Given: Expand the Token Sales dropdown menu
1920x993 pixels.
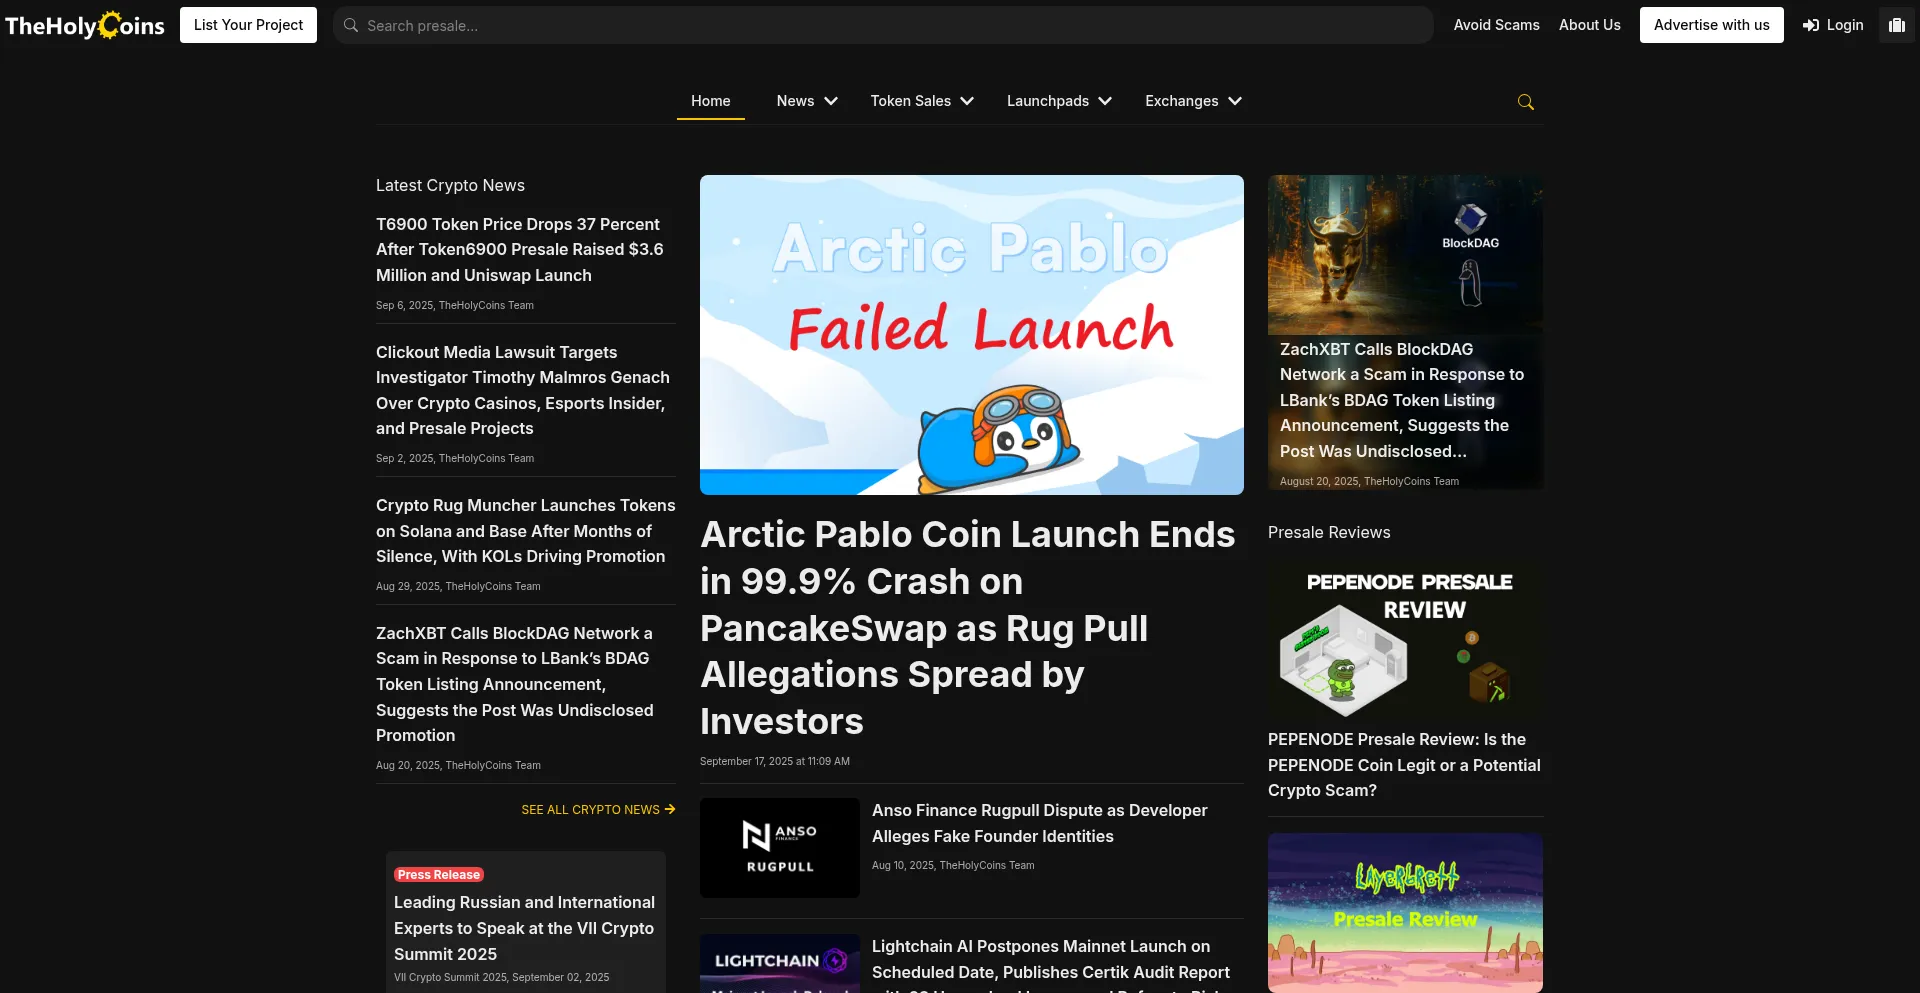Looking at the screenshot, I should [922, 101].
